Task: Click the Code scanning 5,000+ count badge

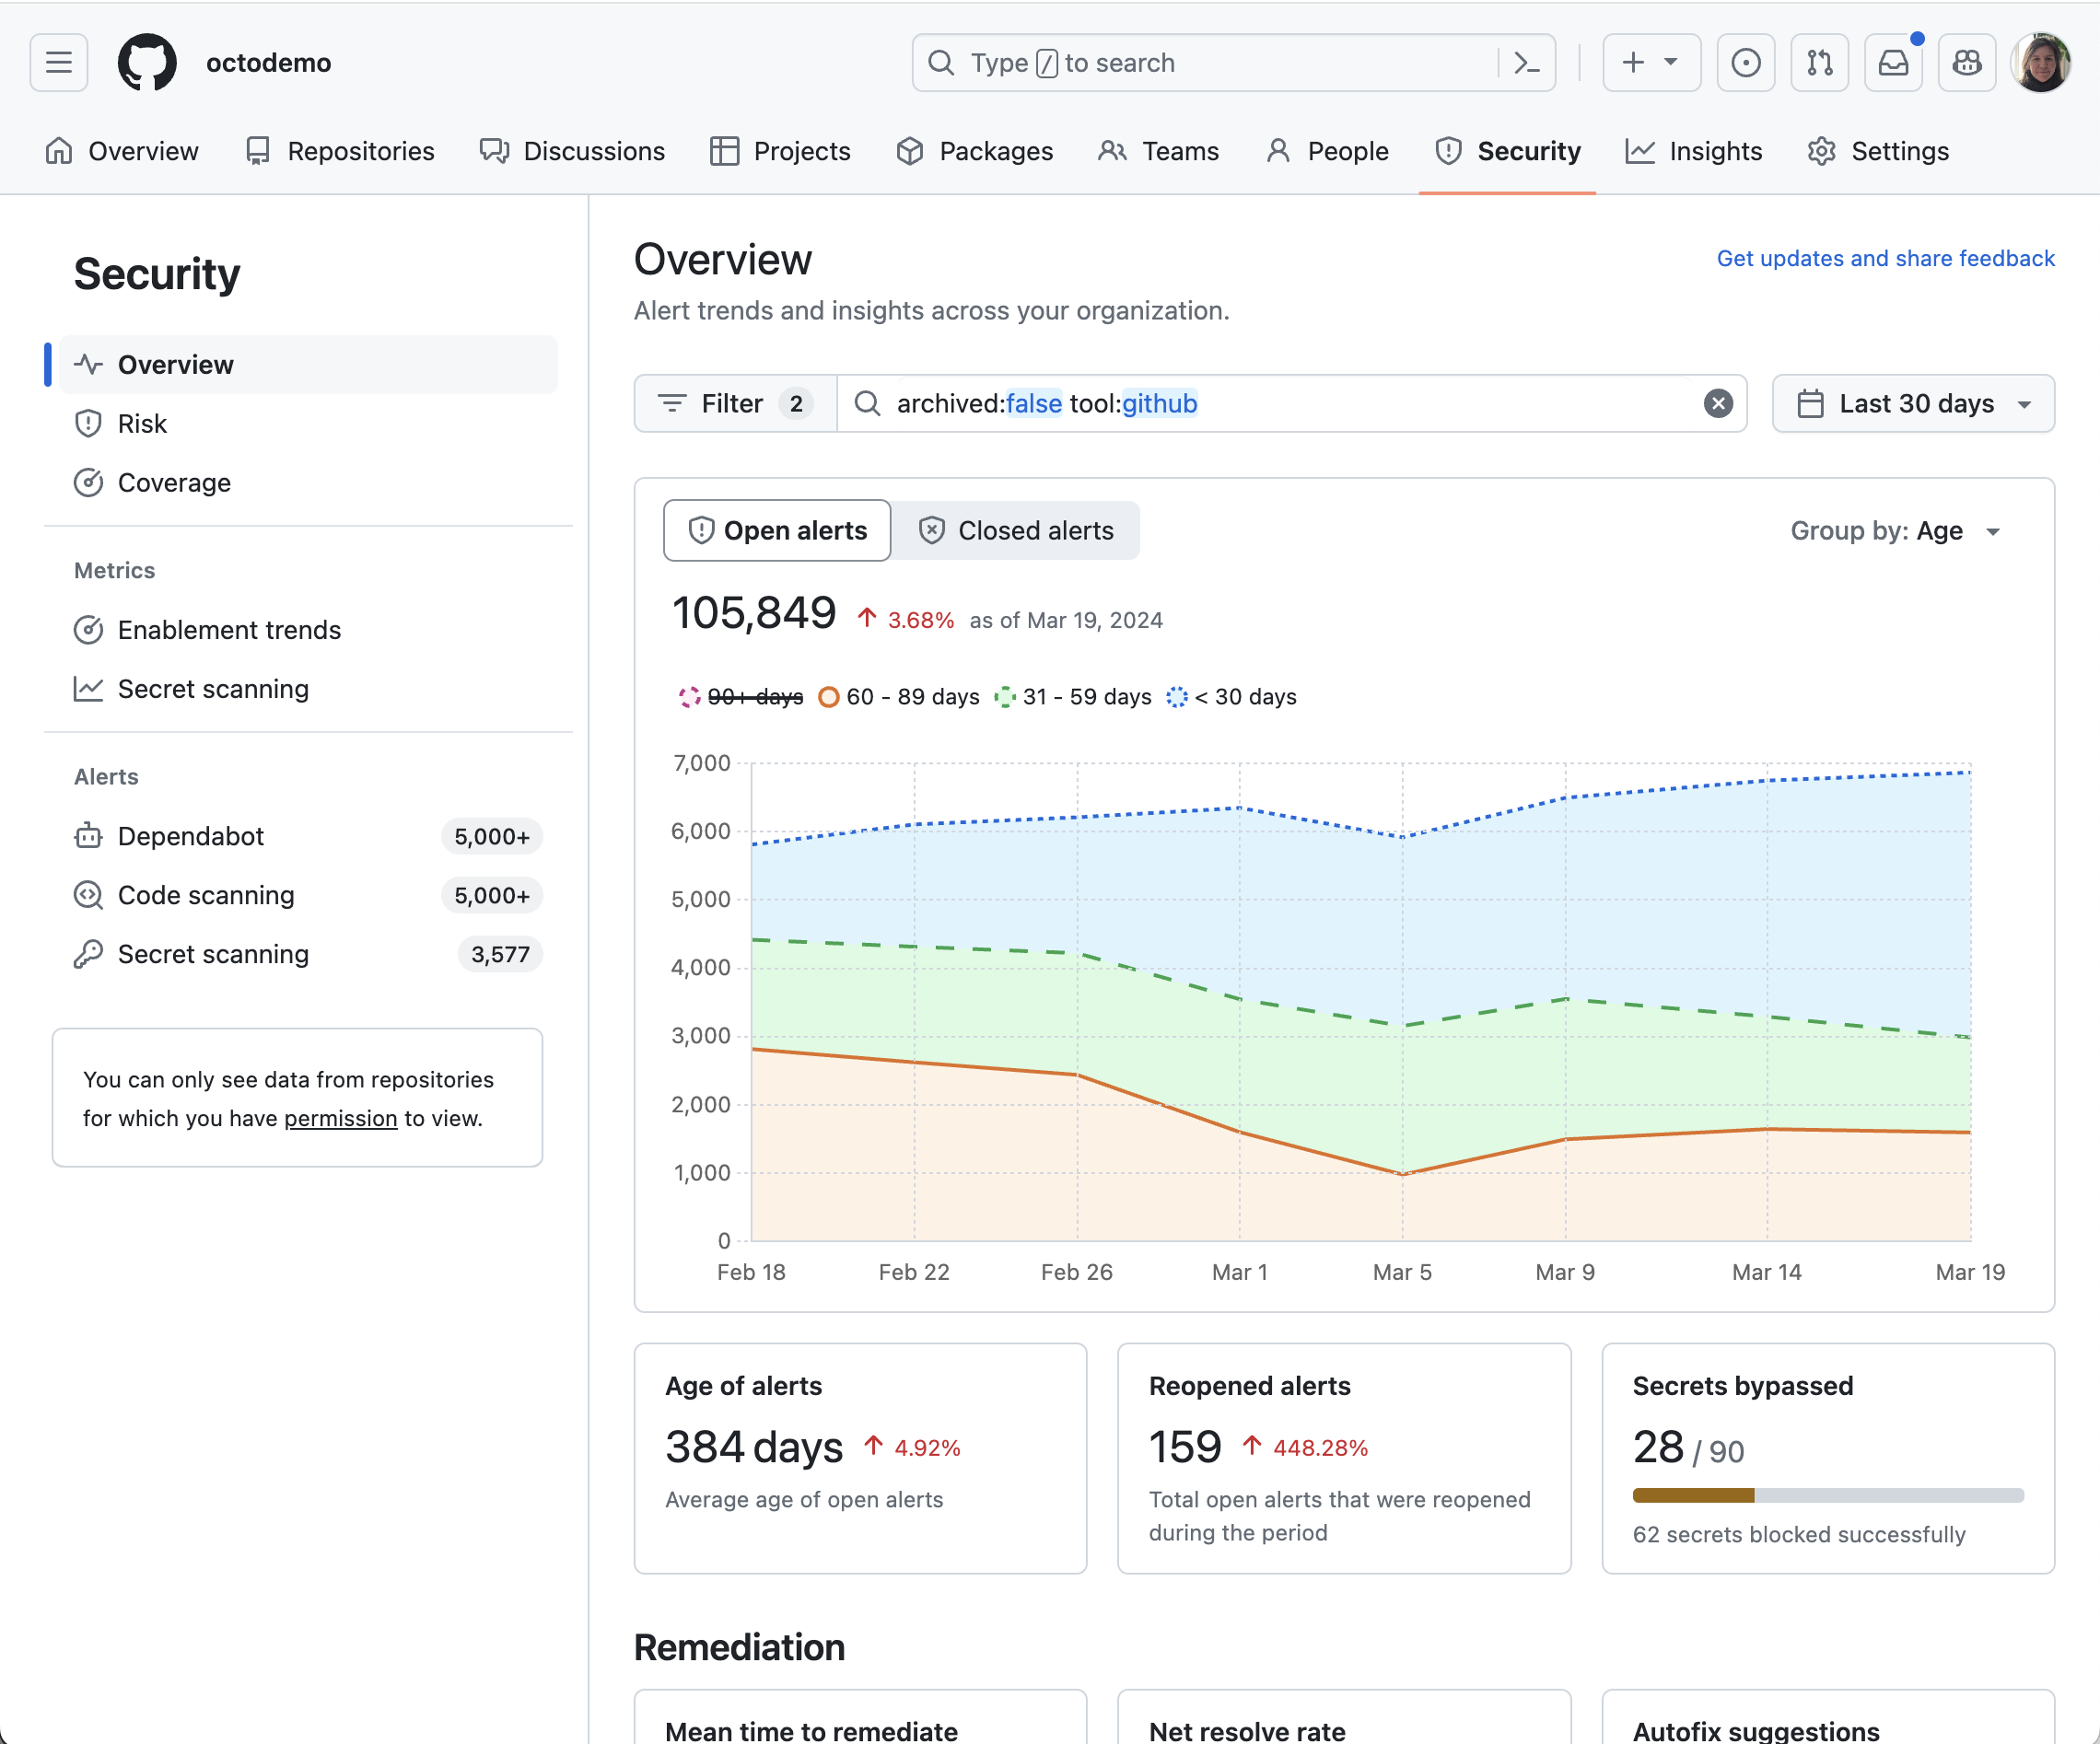Action: (492, 895)
